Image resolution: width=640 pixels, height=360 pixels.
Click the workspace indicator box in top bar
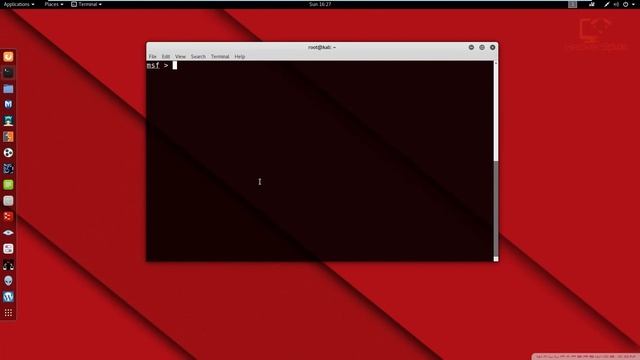point(572,4)
